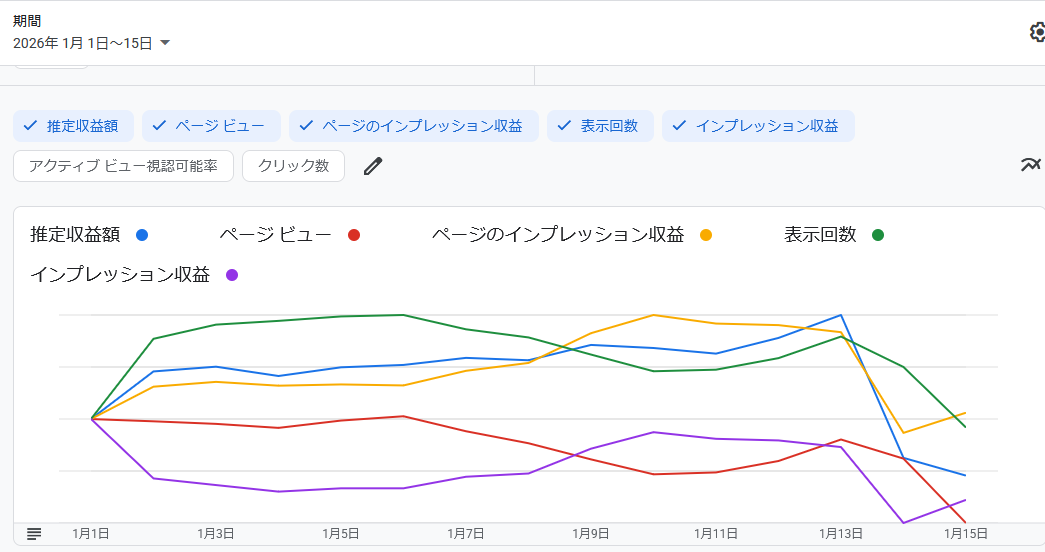This screenshot has width=1045, height=552.
Task: Click the 期間 label selector
Action: tap(27, 21)
